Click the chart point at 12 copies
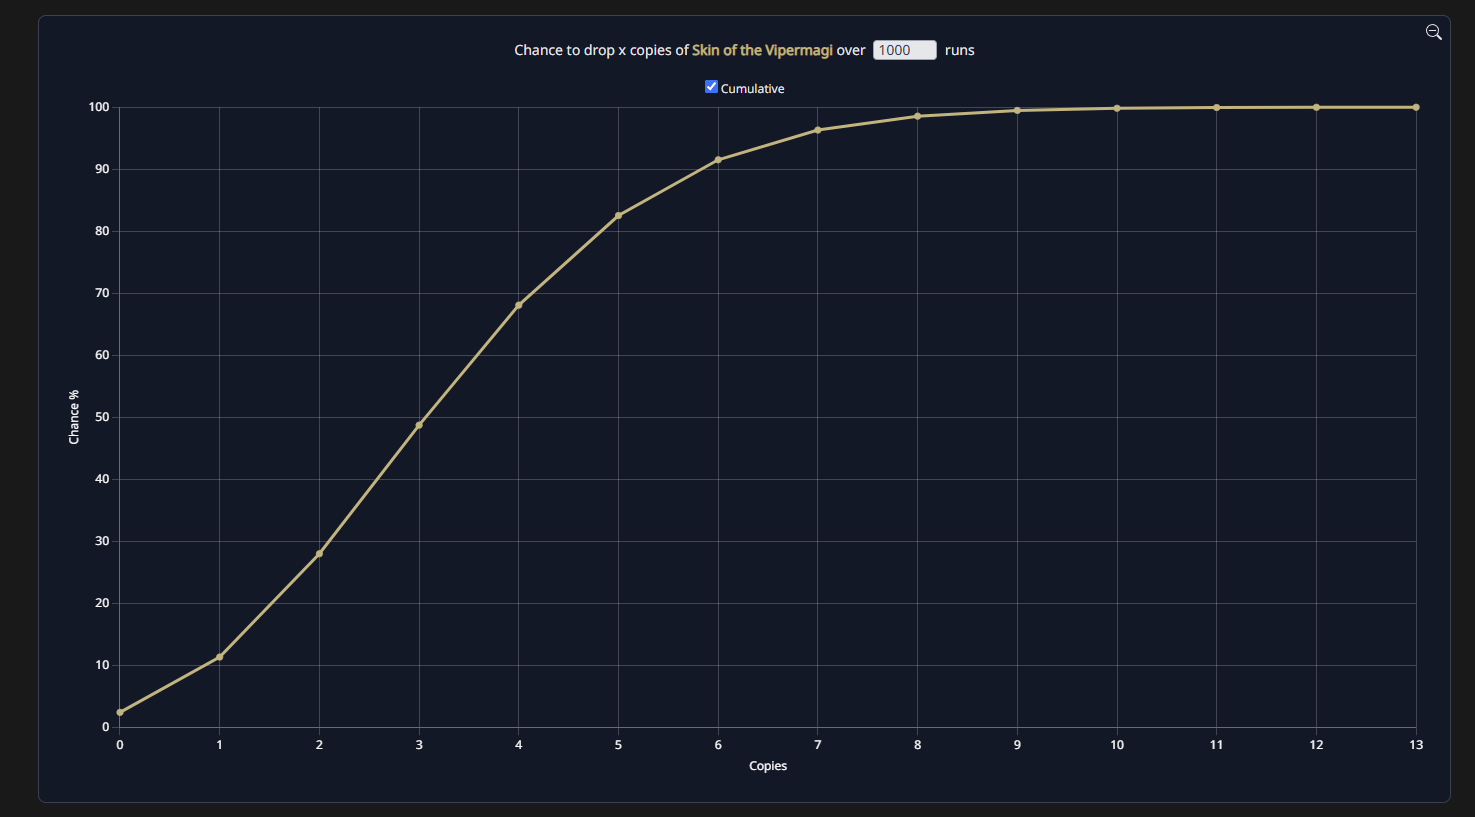The height and width of the screenshot is (817, 1475). [x=1316, y=107]
